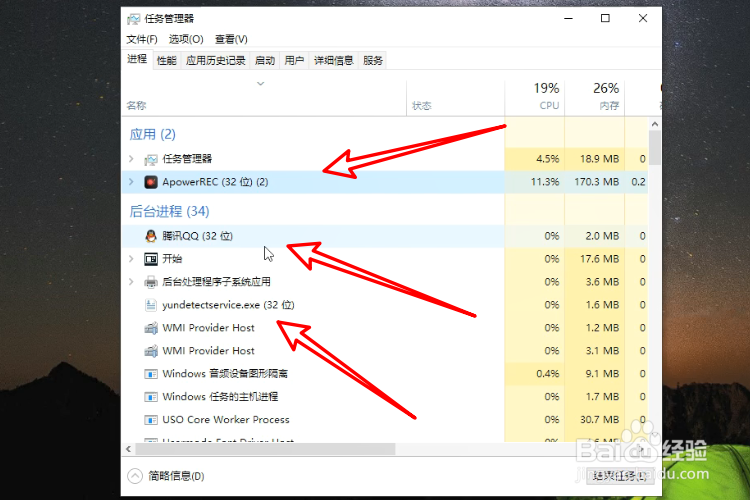Click the 简略信息(D) link

[176, 476]
